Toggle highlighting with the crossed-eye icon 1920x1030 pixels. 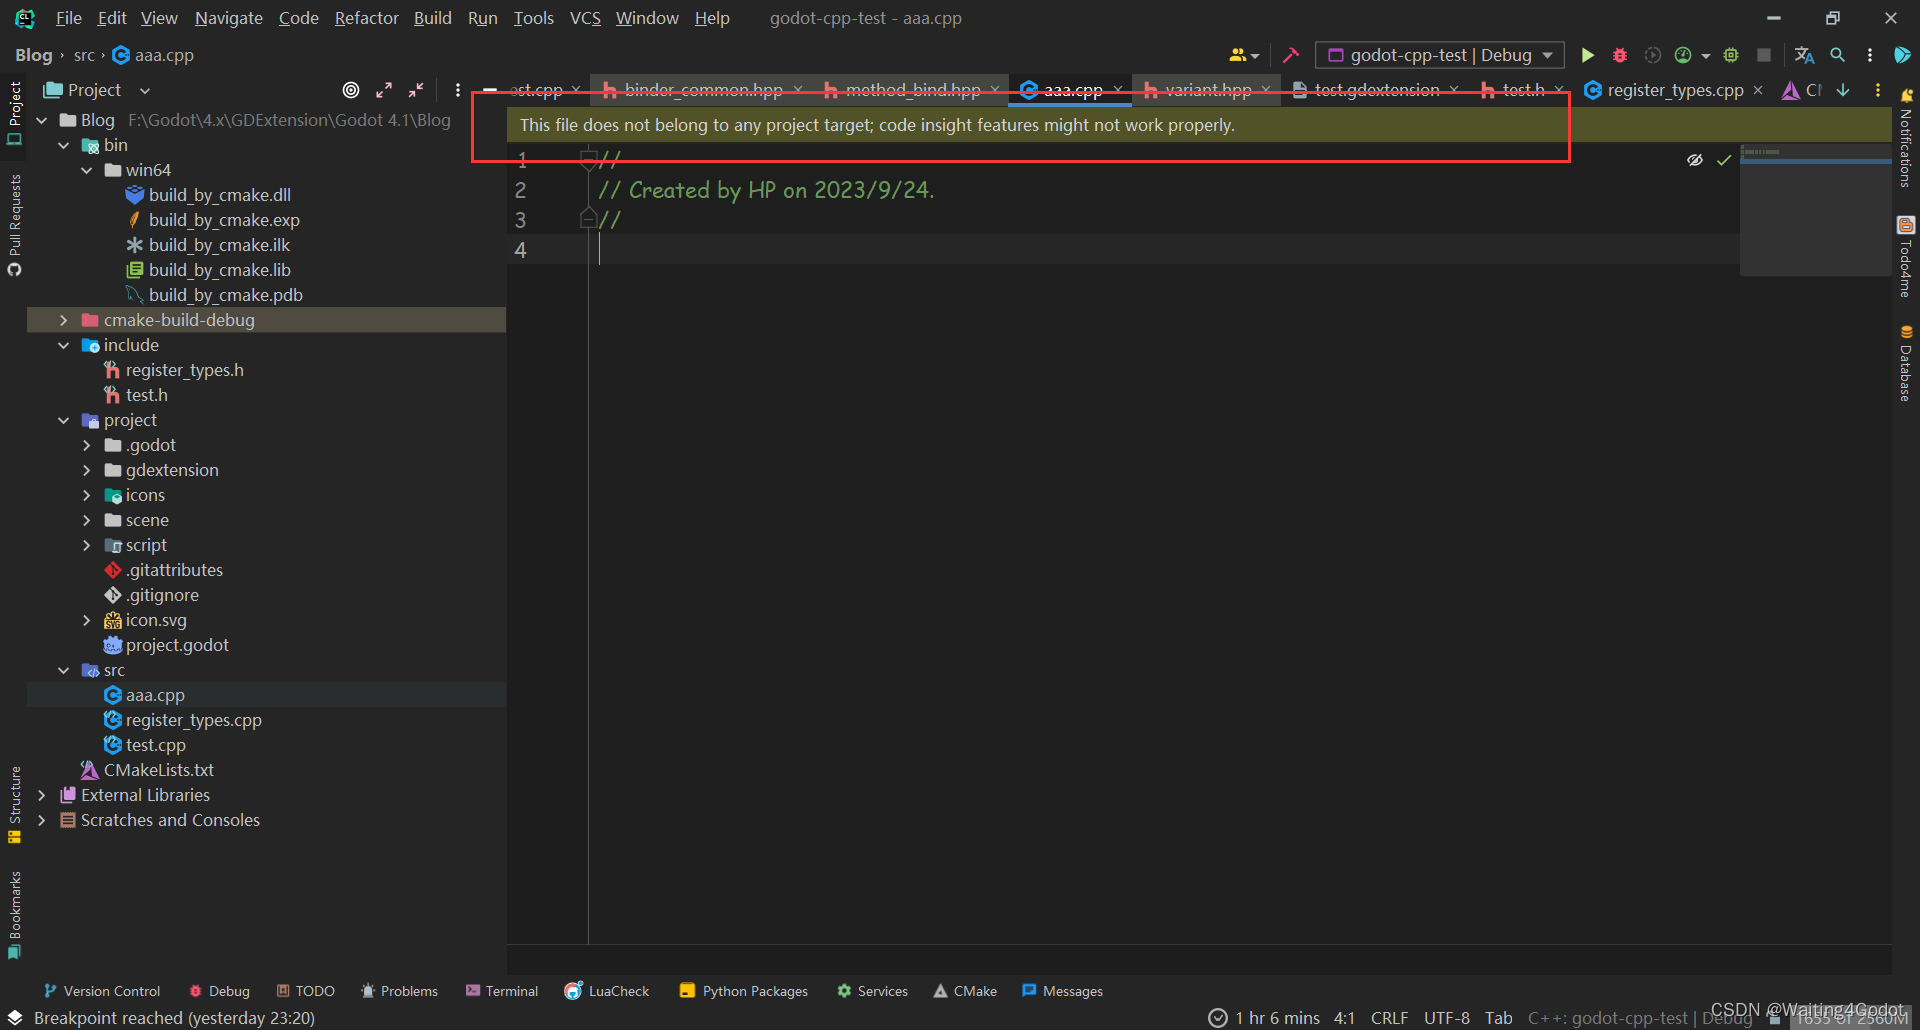[x=1694, y=160]
